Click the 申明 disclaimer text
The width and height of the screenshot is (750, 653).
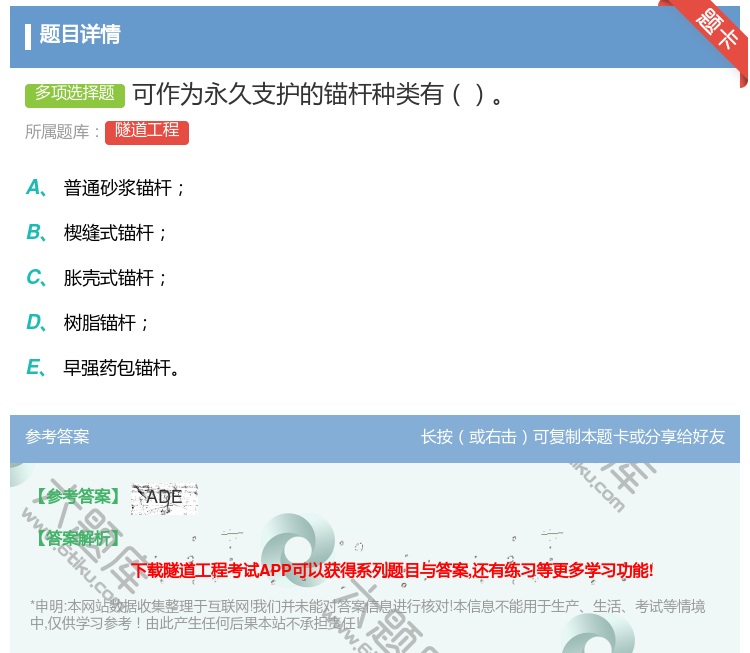pos(367,615)
